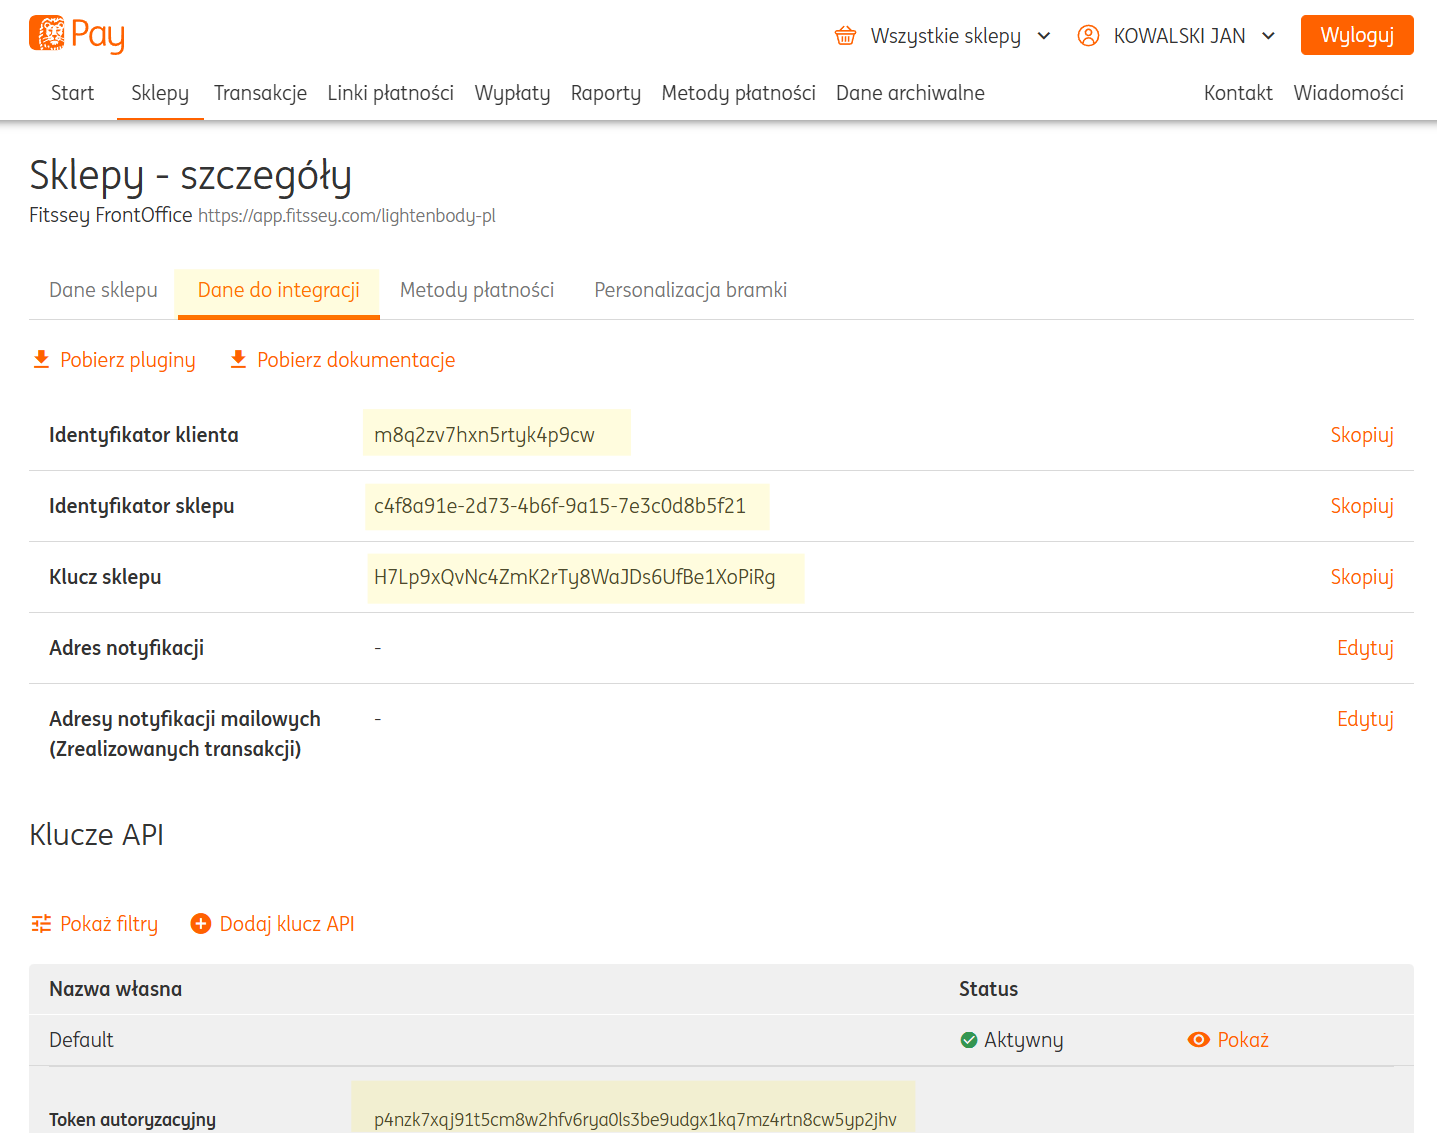
Task: Click the Pobierz pluginy link
Action: pyautogui.click(x=127, y=360)
